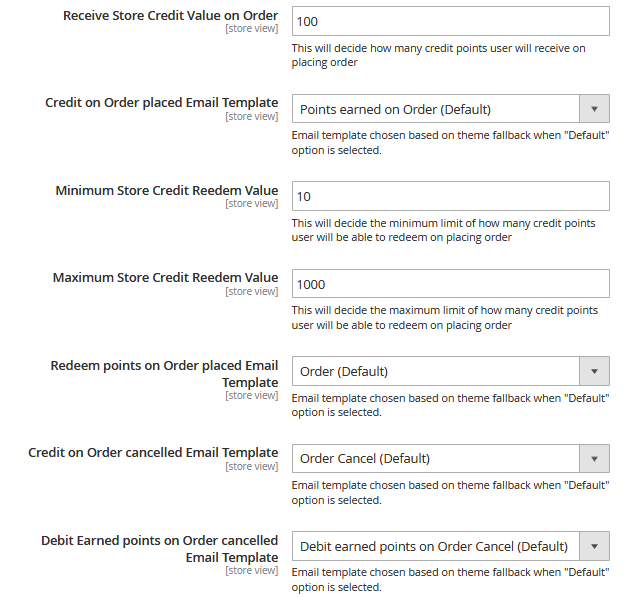This screenshot has height=597, width=632.
Task: Click arrow icon of Order (Default) select
Action: tap(595, 371)
